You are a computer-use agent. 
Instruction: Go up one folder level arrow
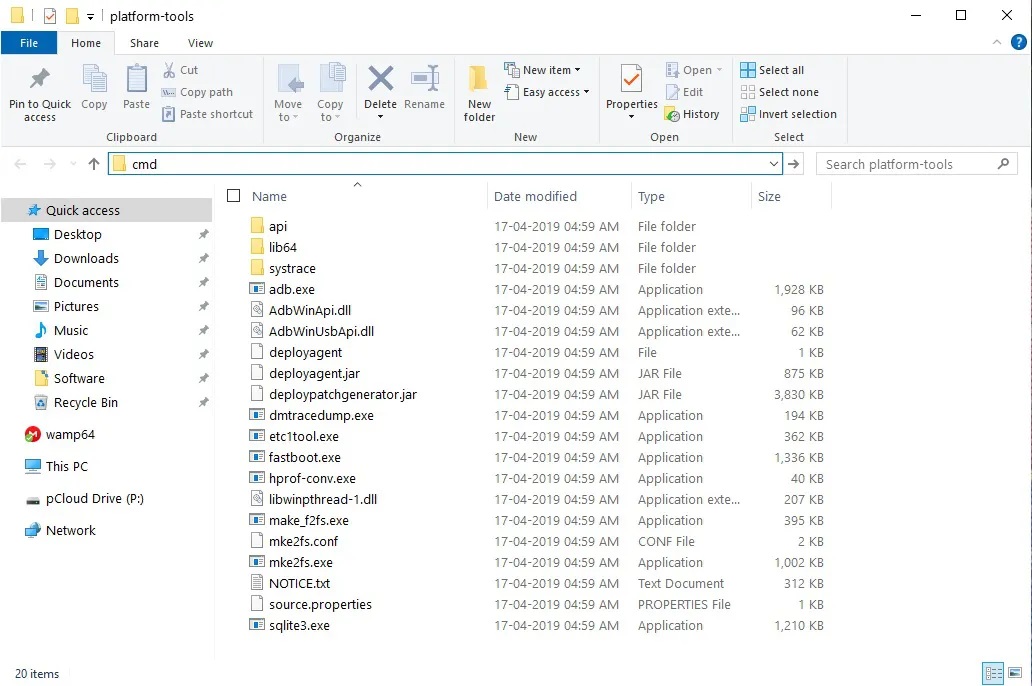94,164
